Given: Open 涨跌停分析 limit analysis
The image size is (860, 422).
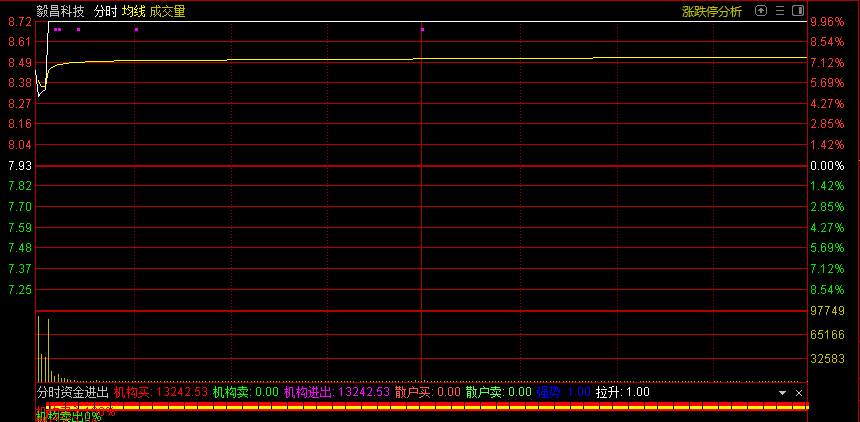Looking at the screenshot, I should pos(712,12).
